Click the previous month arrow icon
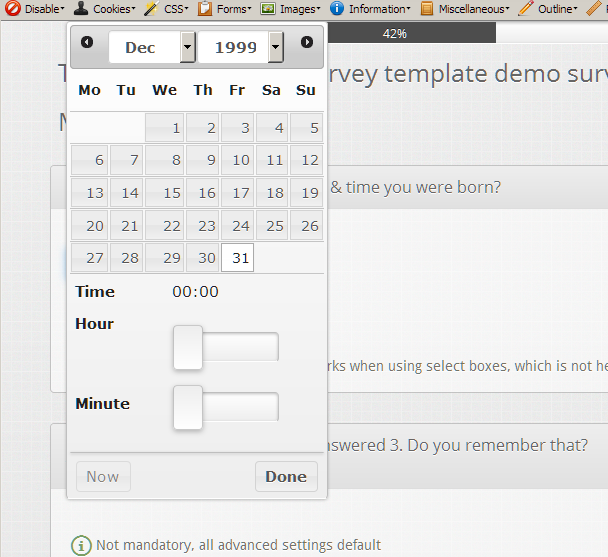The width and height of the screenshot is (608, 557). [87, 43]
